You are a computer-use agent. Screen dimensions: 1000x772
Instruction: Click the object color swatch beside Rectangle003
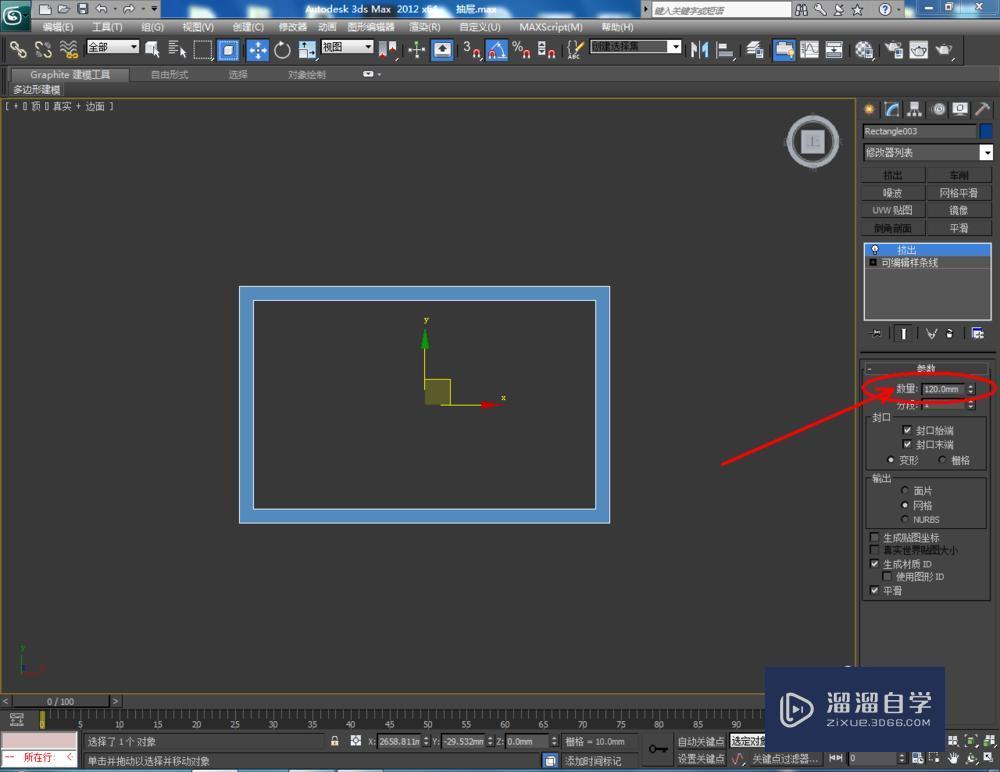coord(985,131)
